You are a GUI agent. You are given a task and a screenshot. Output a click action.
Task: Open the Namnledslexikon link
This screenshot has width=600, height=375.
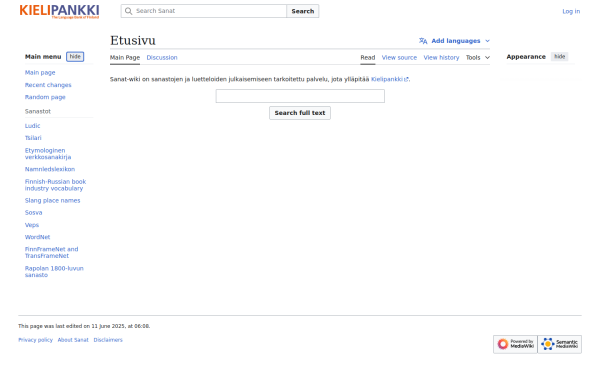point(50,169)
